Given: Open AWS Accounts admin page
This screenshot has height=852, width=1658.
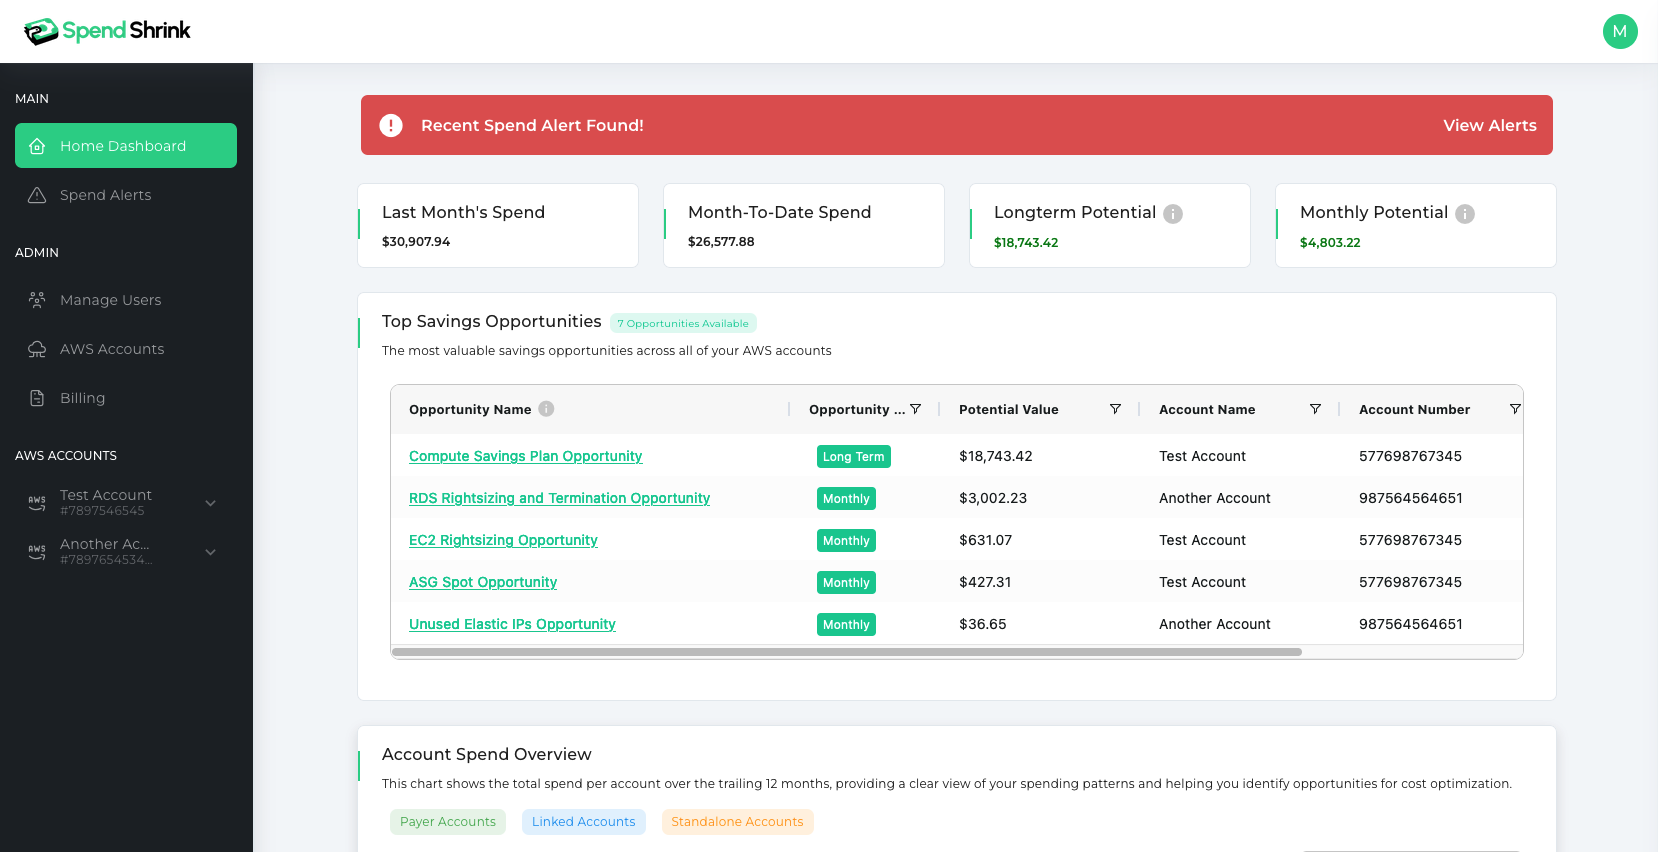Looking at the screenshot, I should [x=112, y=349].
